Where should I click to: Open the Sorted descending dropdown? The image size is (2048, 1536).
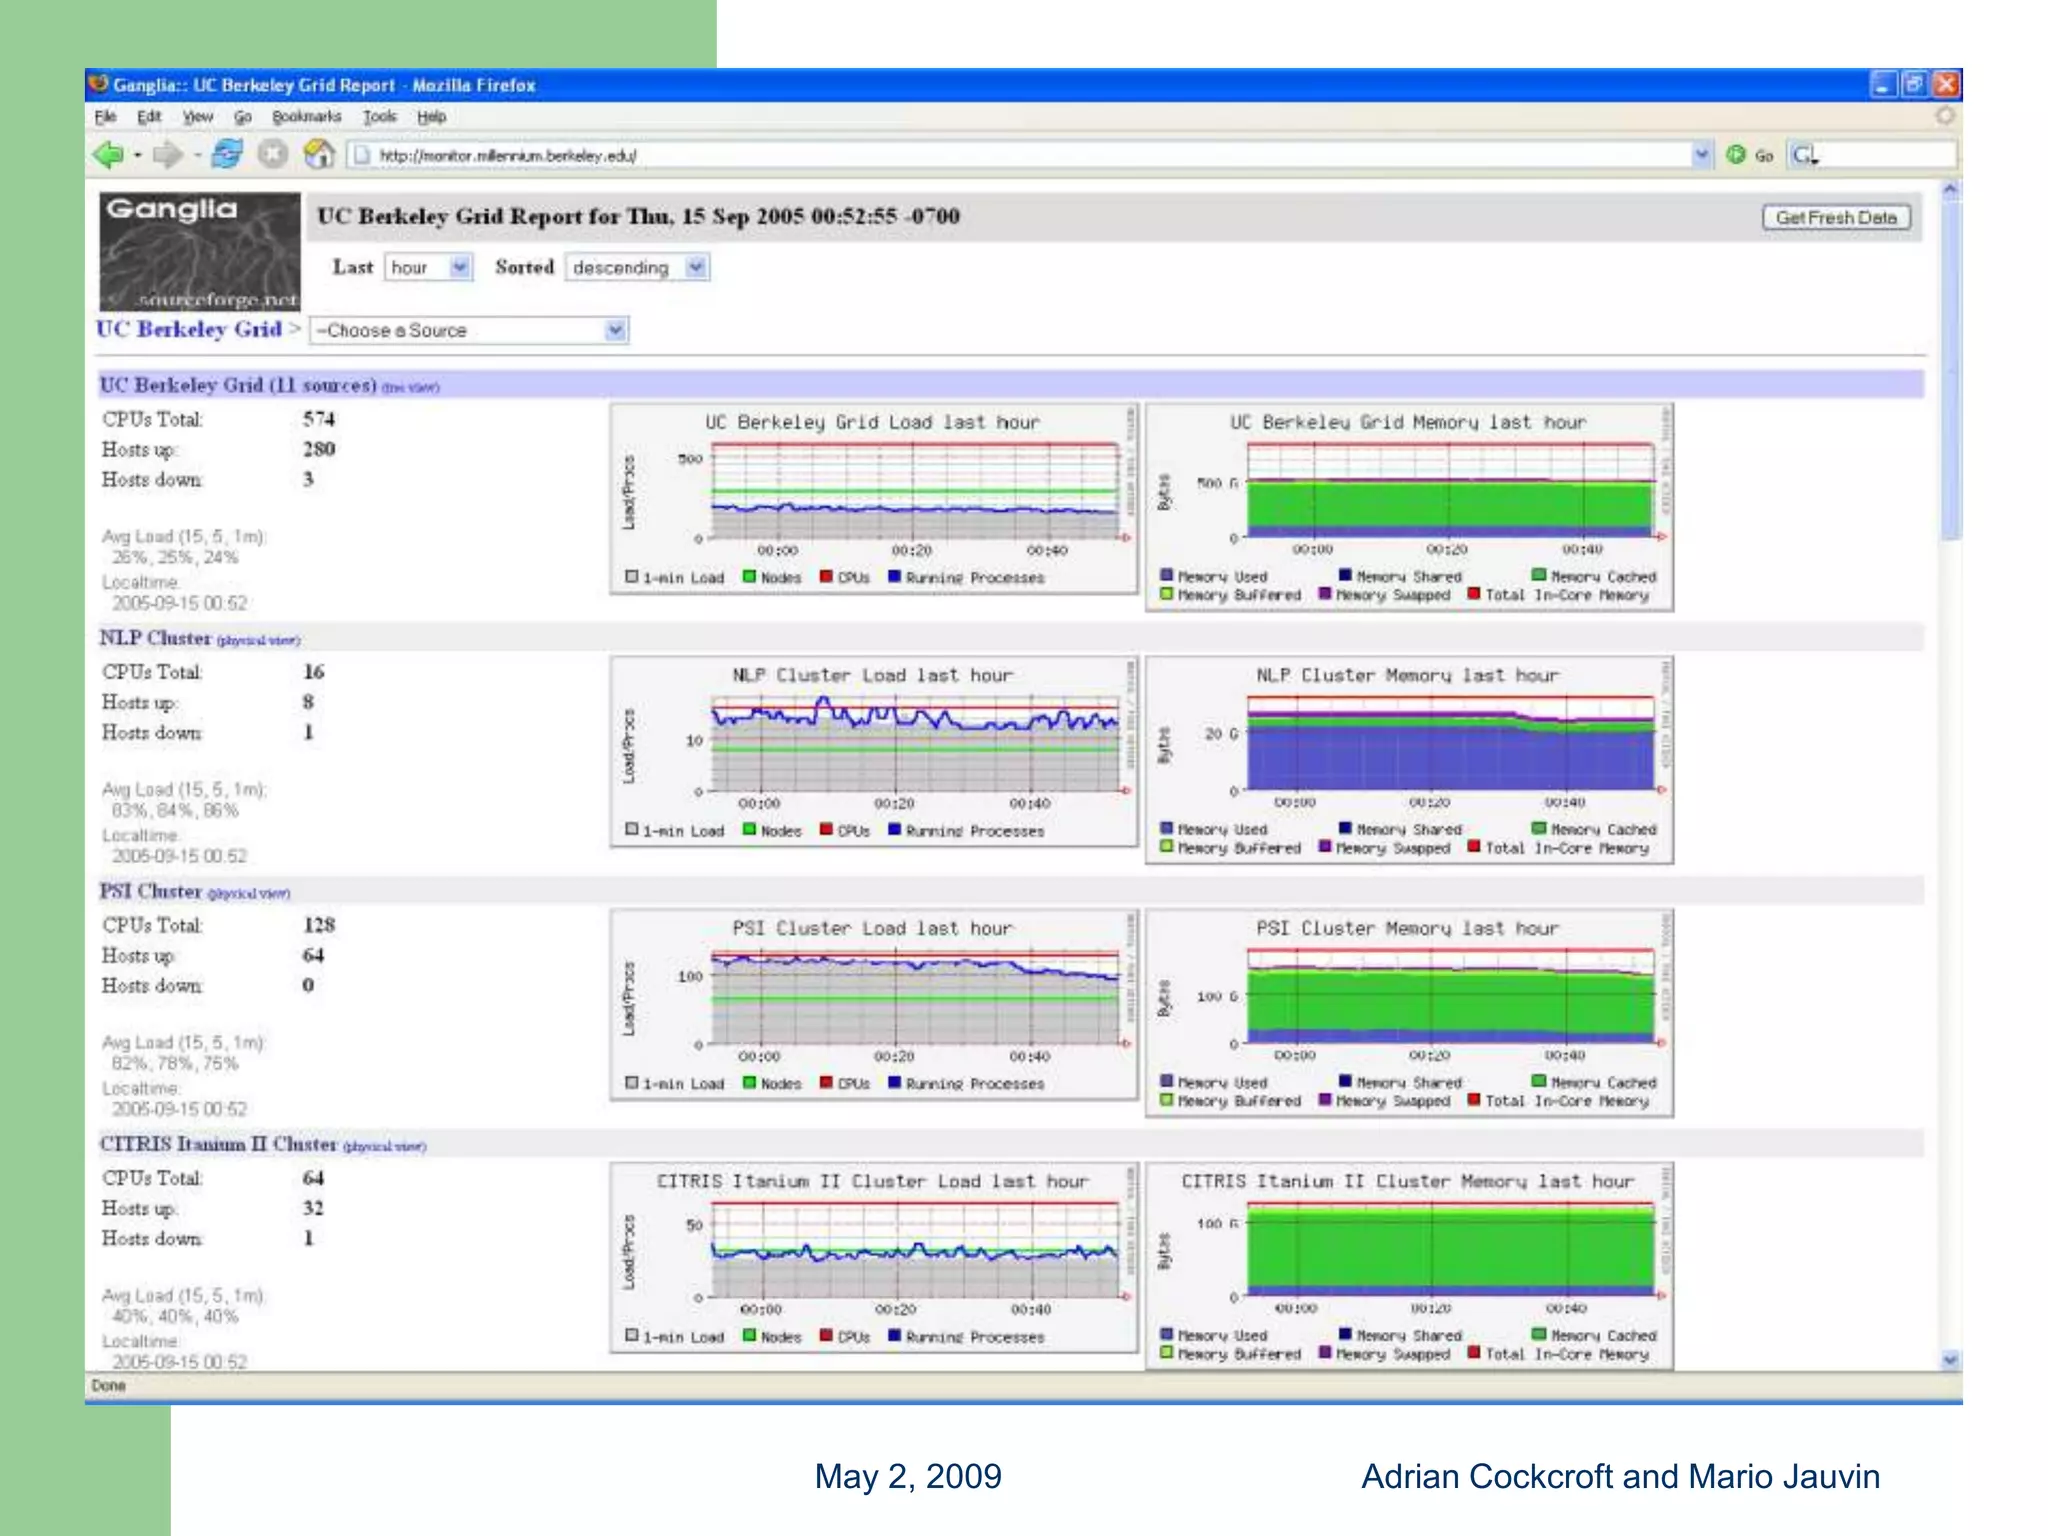(637, 268)
